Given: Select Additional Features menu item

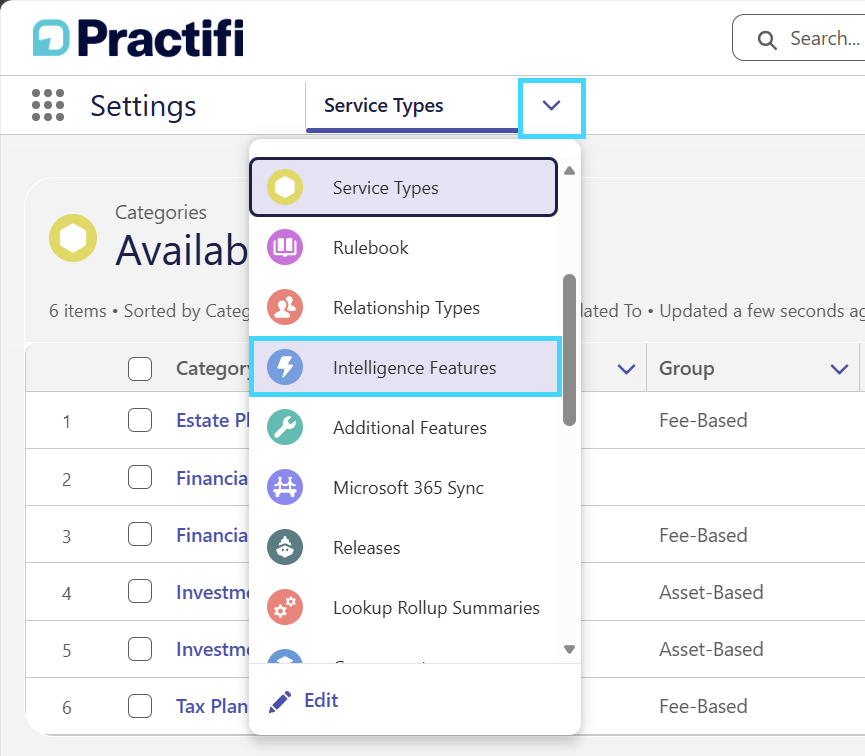Looking at the screenshot, I should tap(403, 427).
